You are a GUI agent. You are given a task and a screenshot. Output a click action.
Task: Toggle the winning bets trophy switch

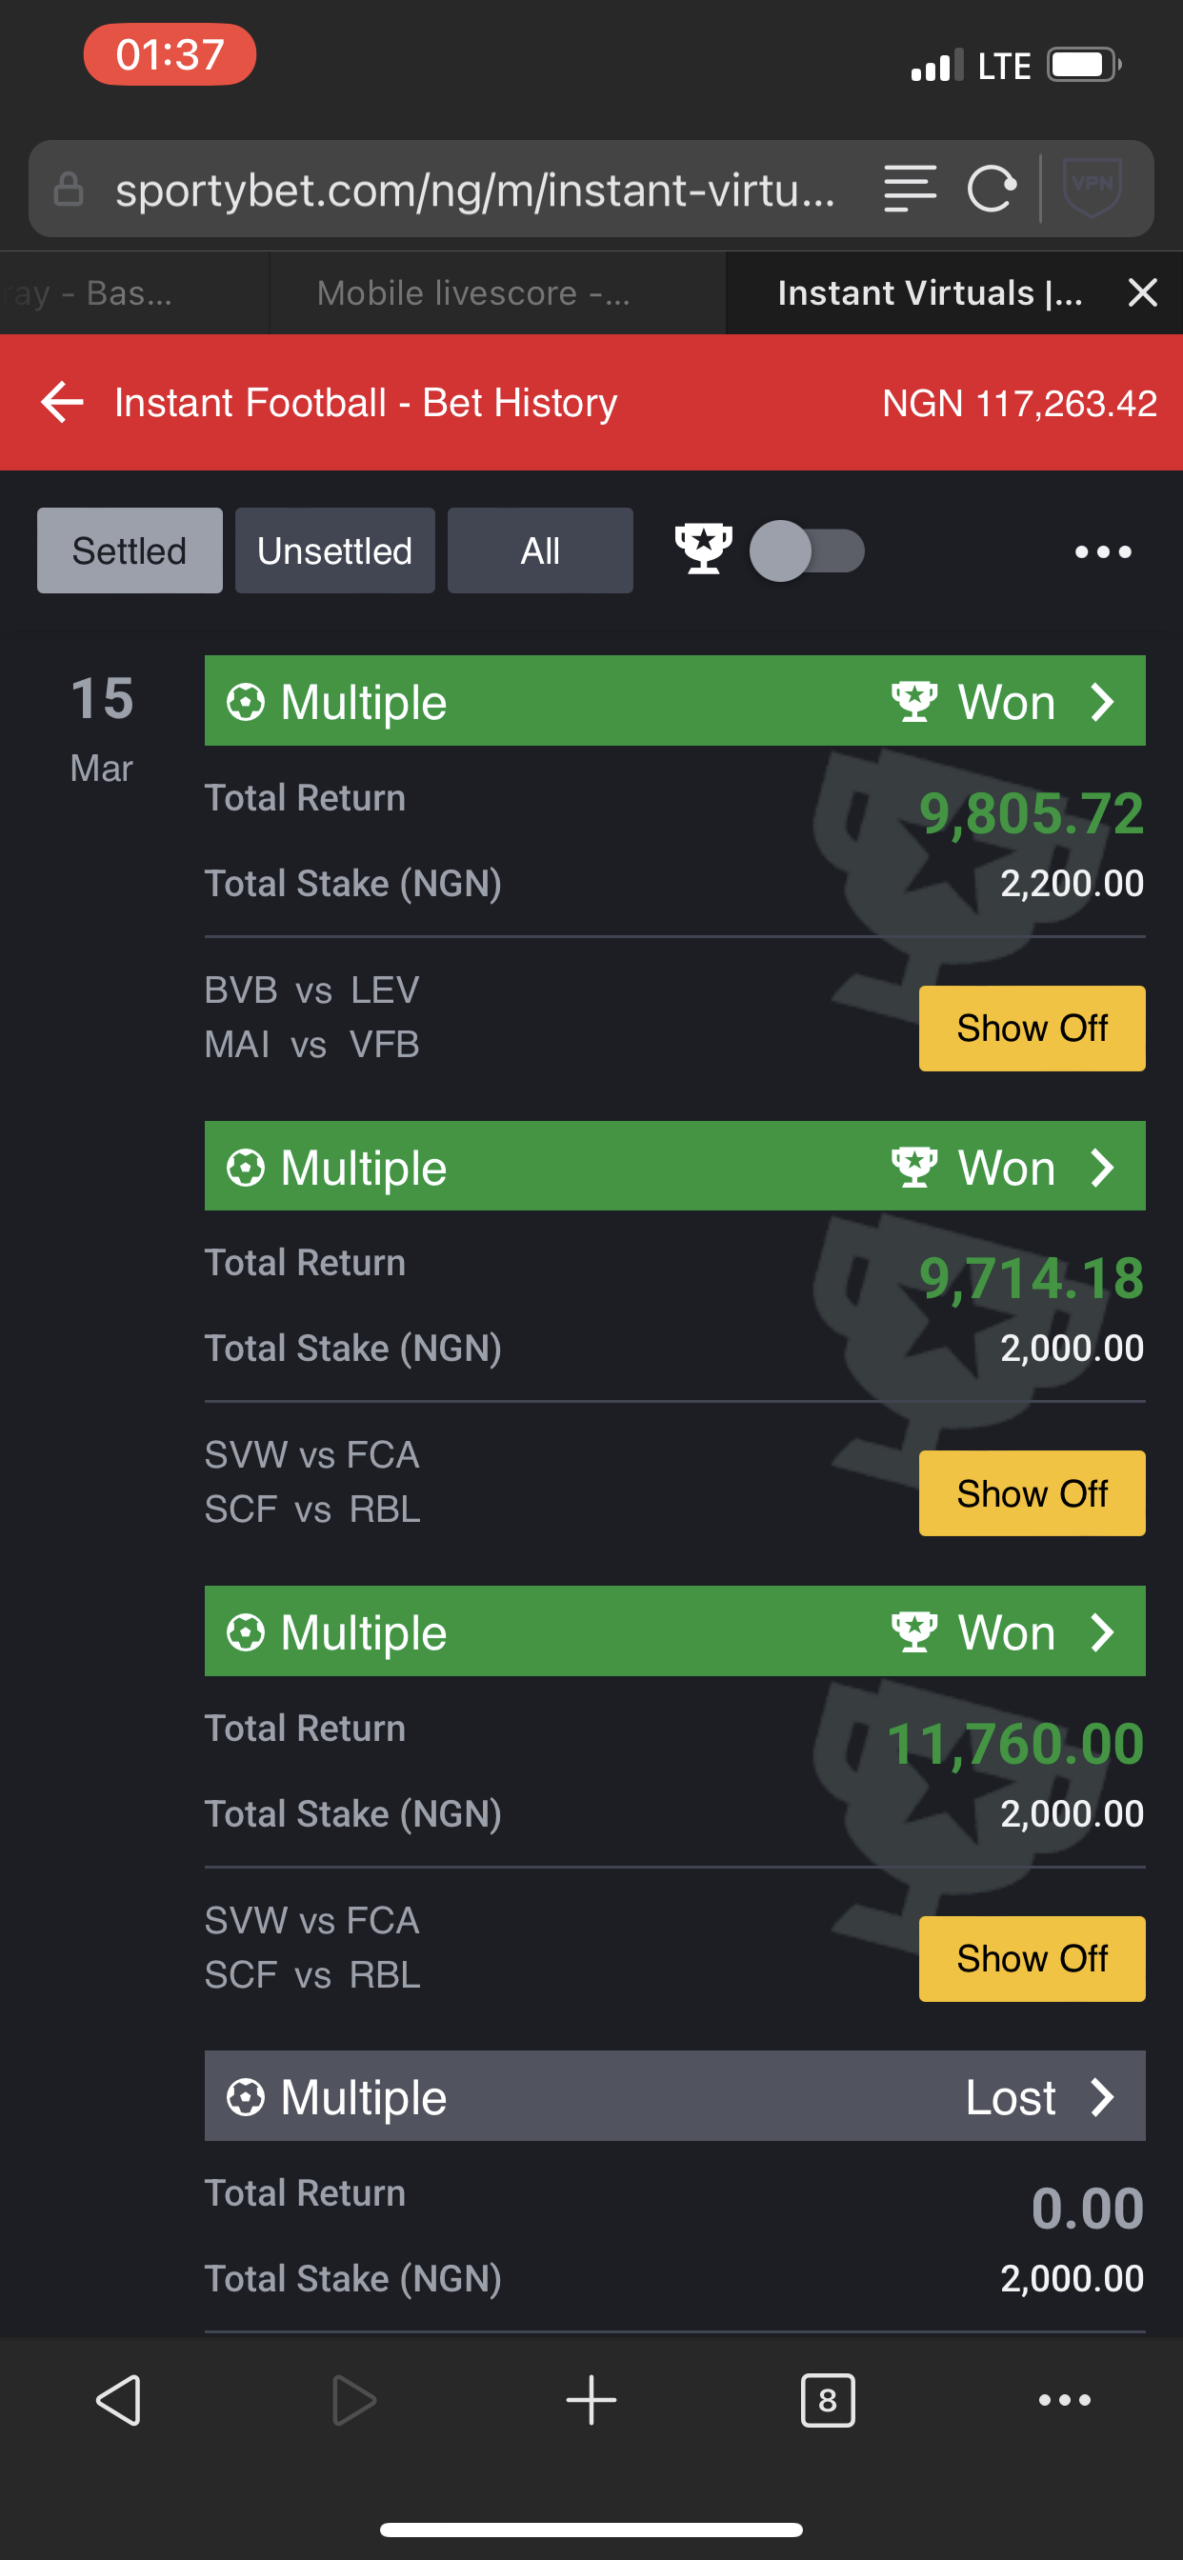[807, 551]
